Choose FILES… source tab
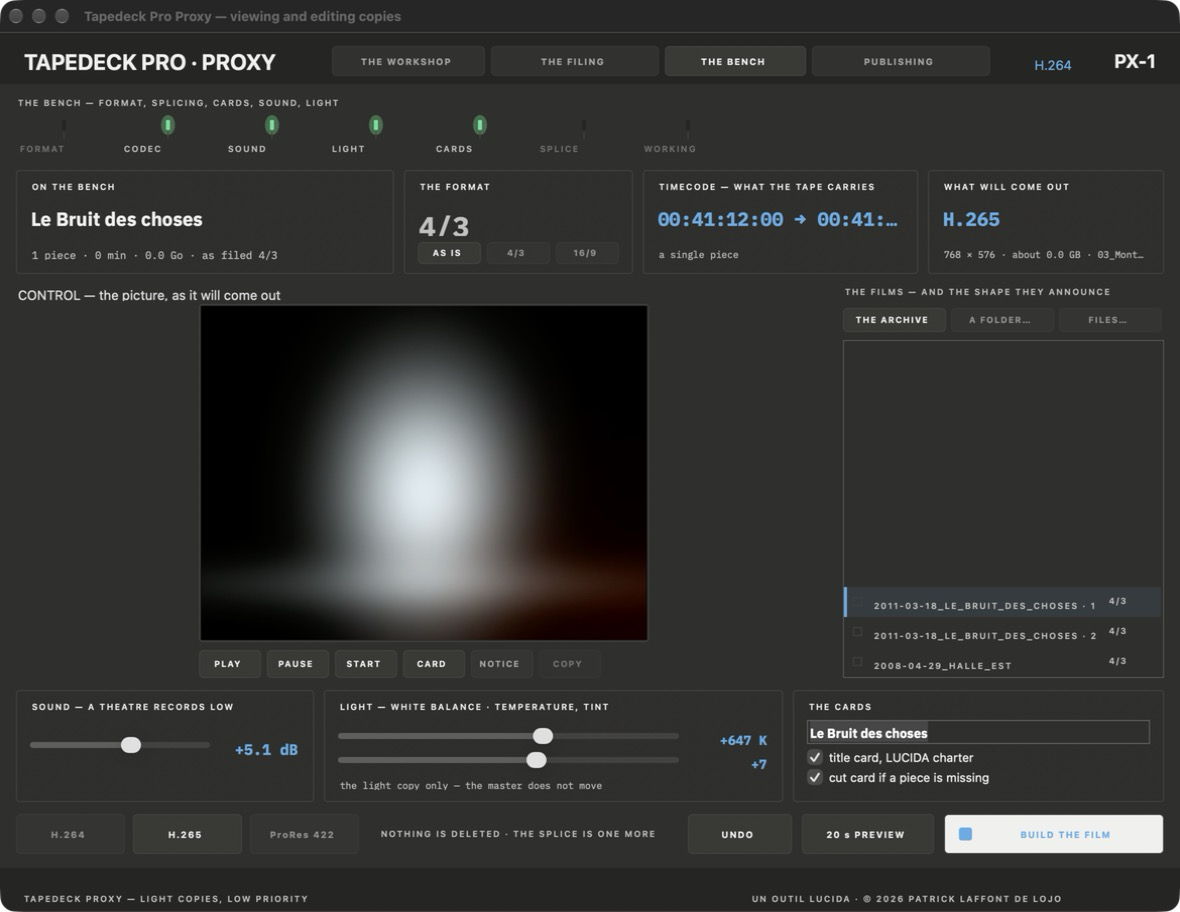 [1109, 320]
